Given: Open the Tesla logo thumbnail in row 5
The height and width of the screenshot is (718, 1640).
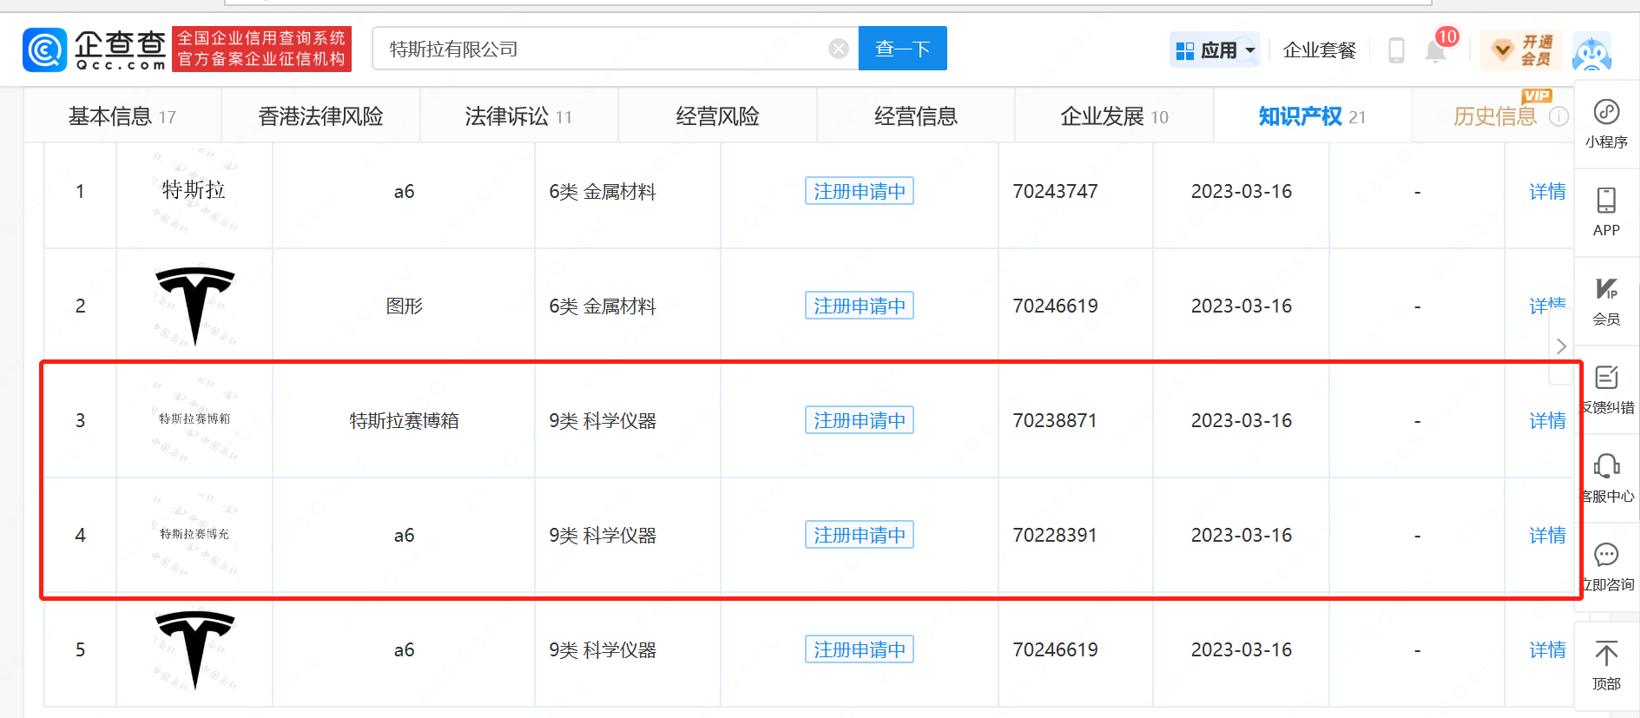Looking at the screenshot, I should click(195, 650).
